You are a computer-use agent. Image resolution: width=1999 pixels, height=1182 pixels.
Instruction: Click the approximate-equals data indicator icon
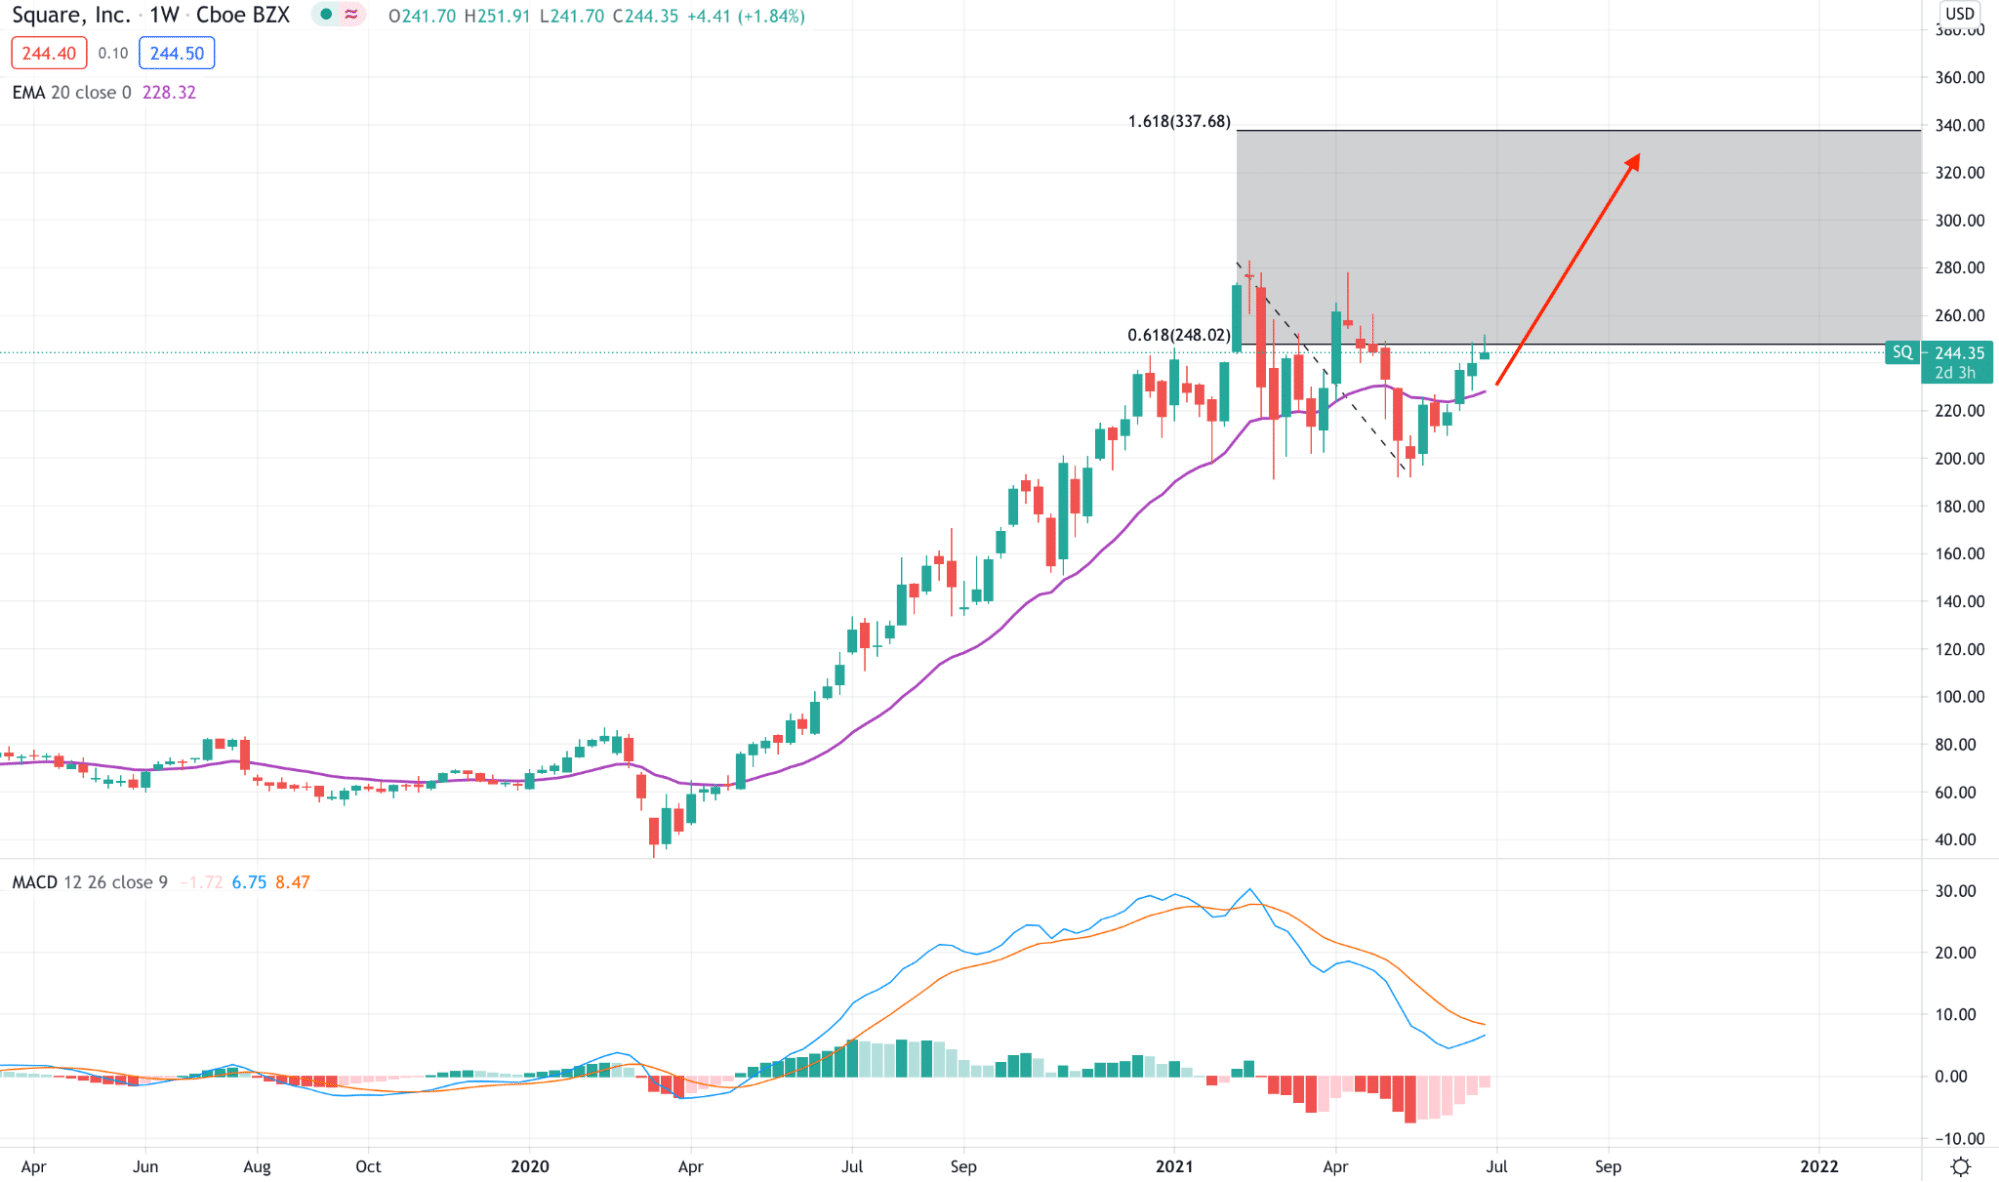point(351,15)
